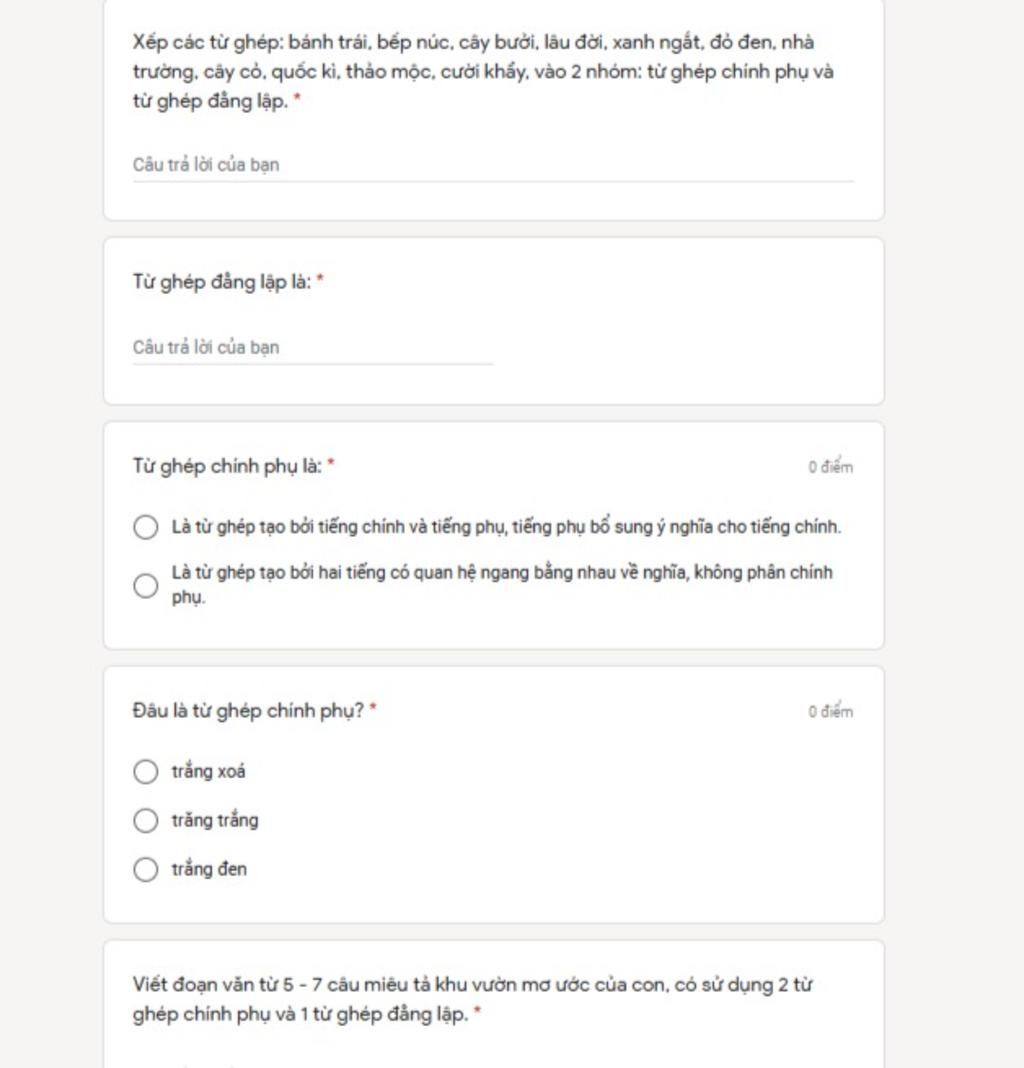This screenshot has height=1068, width=1024.
Task: Click the required asterisk after 'Từ ghép chính phụ là:'
Action: [331, 464]
